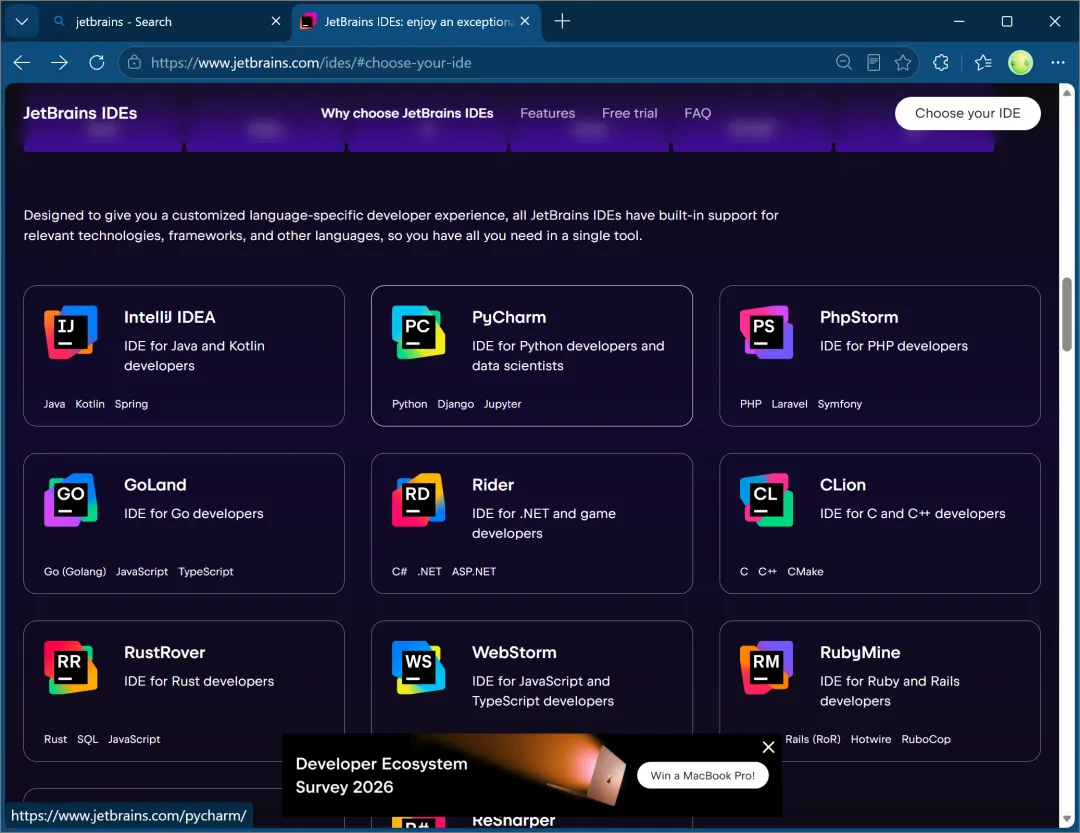
Task: Open browser settings and more menu
Action: (1058, 63)
